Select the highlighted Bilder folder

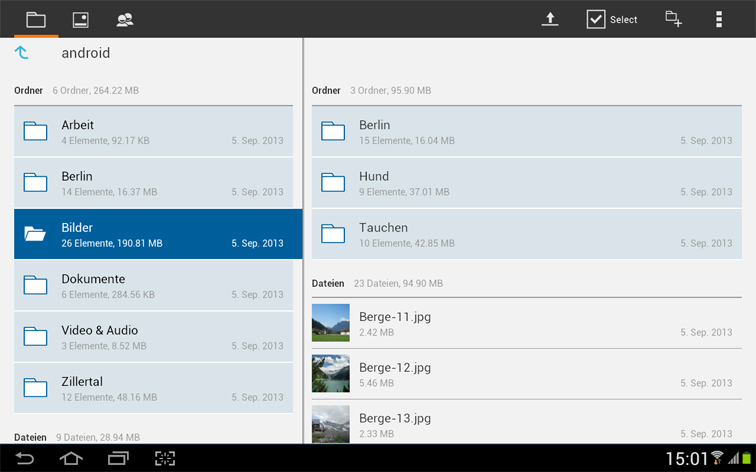coord(158,234)
